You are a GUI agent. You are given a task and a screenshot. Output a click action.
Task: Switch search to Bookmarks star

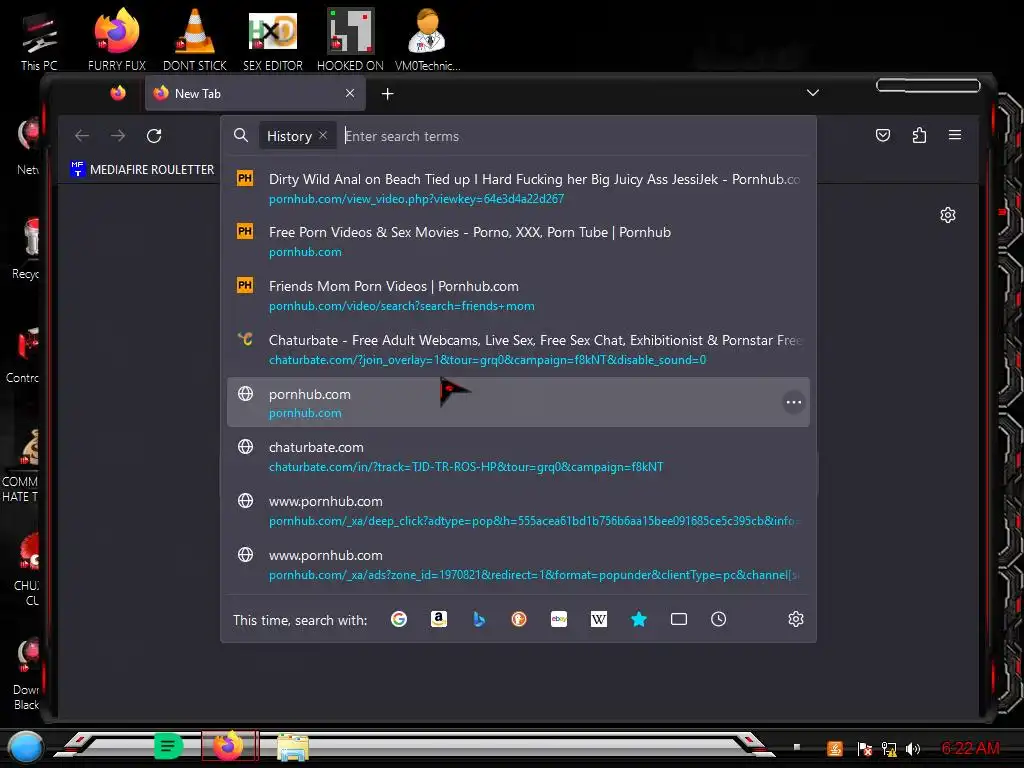pyautogui.click(x=639, y=619)
